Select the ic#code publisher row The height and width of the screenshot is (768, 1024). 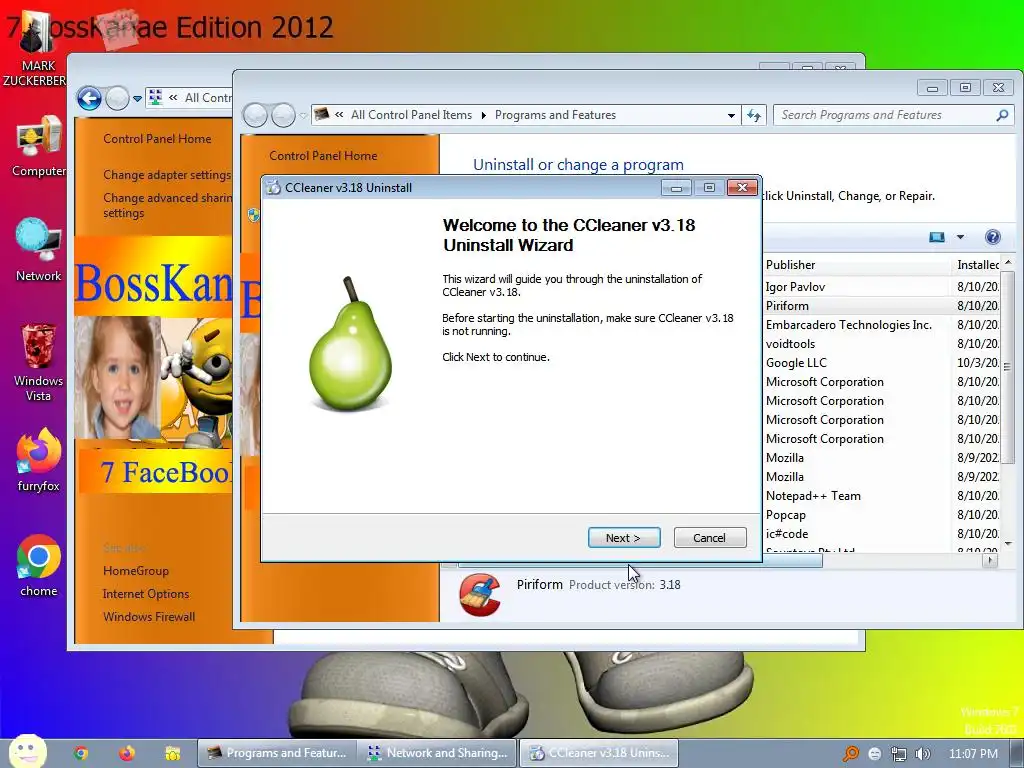pyautogui.click(x=787, y=534)
